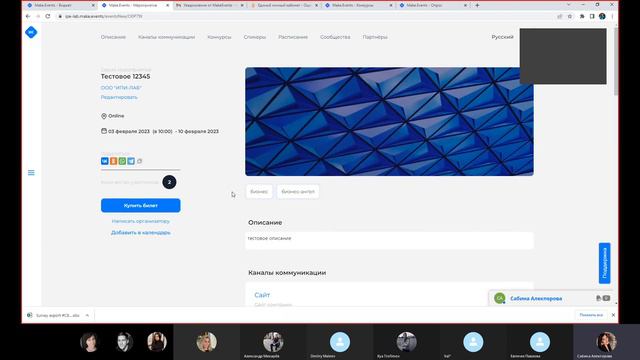Screen dimensions: 640x360
Task: Share event via WhatsApp green icon
Action: [122, 161]
